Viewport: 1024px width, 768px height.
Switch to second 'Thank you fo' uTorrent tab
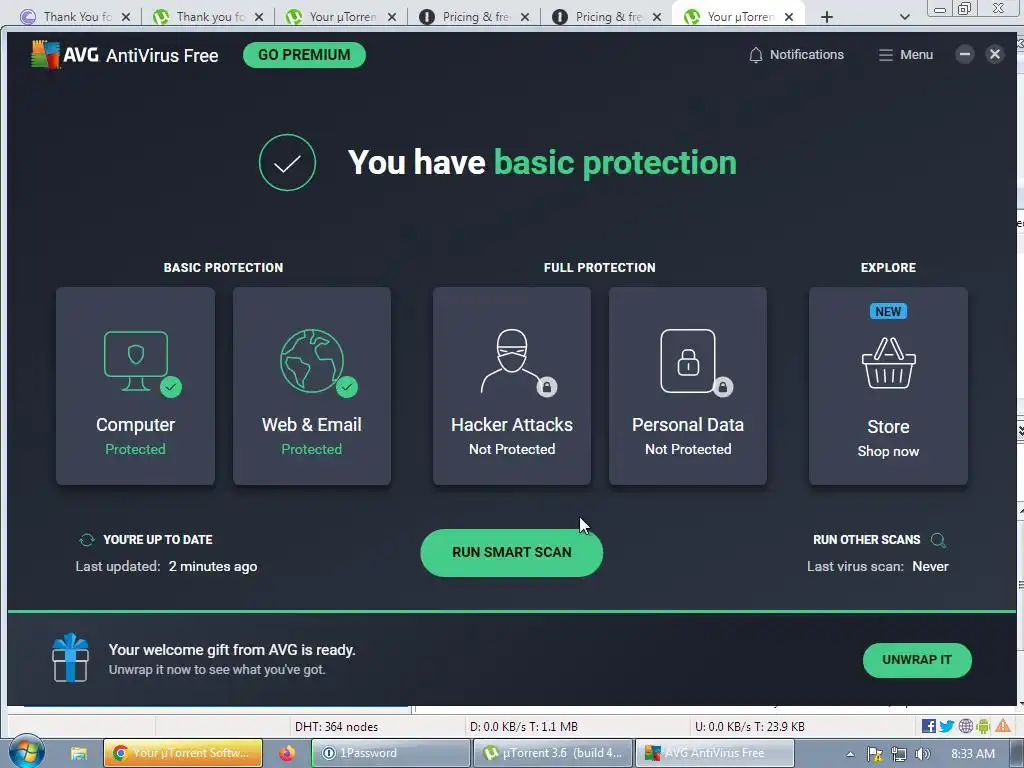point(208,16)
